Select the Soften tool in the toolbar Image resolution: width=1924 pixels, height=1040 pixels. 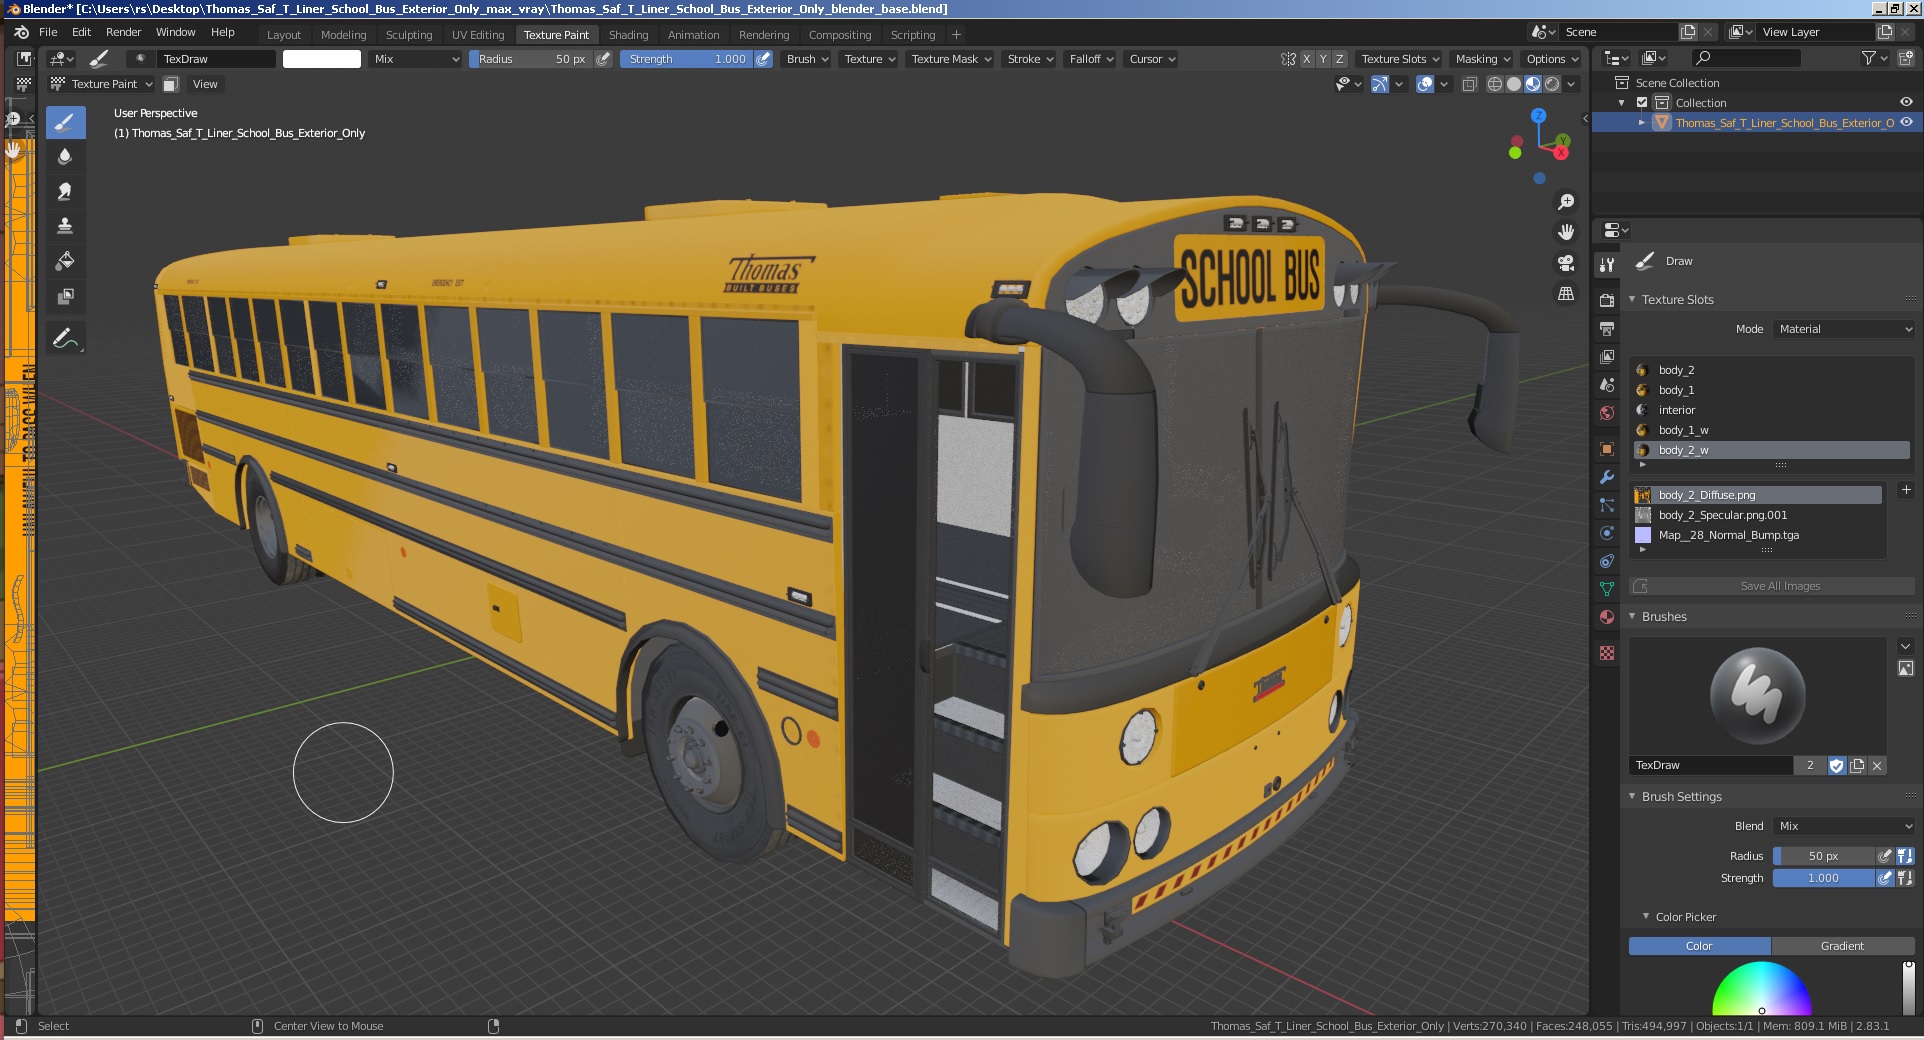click(65, 157)
